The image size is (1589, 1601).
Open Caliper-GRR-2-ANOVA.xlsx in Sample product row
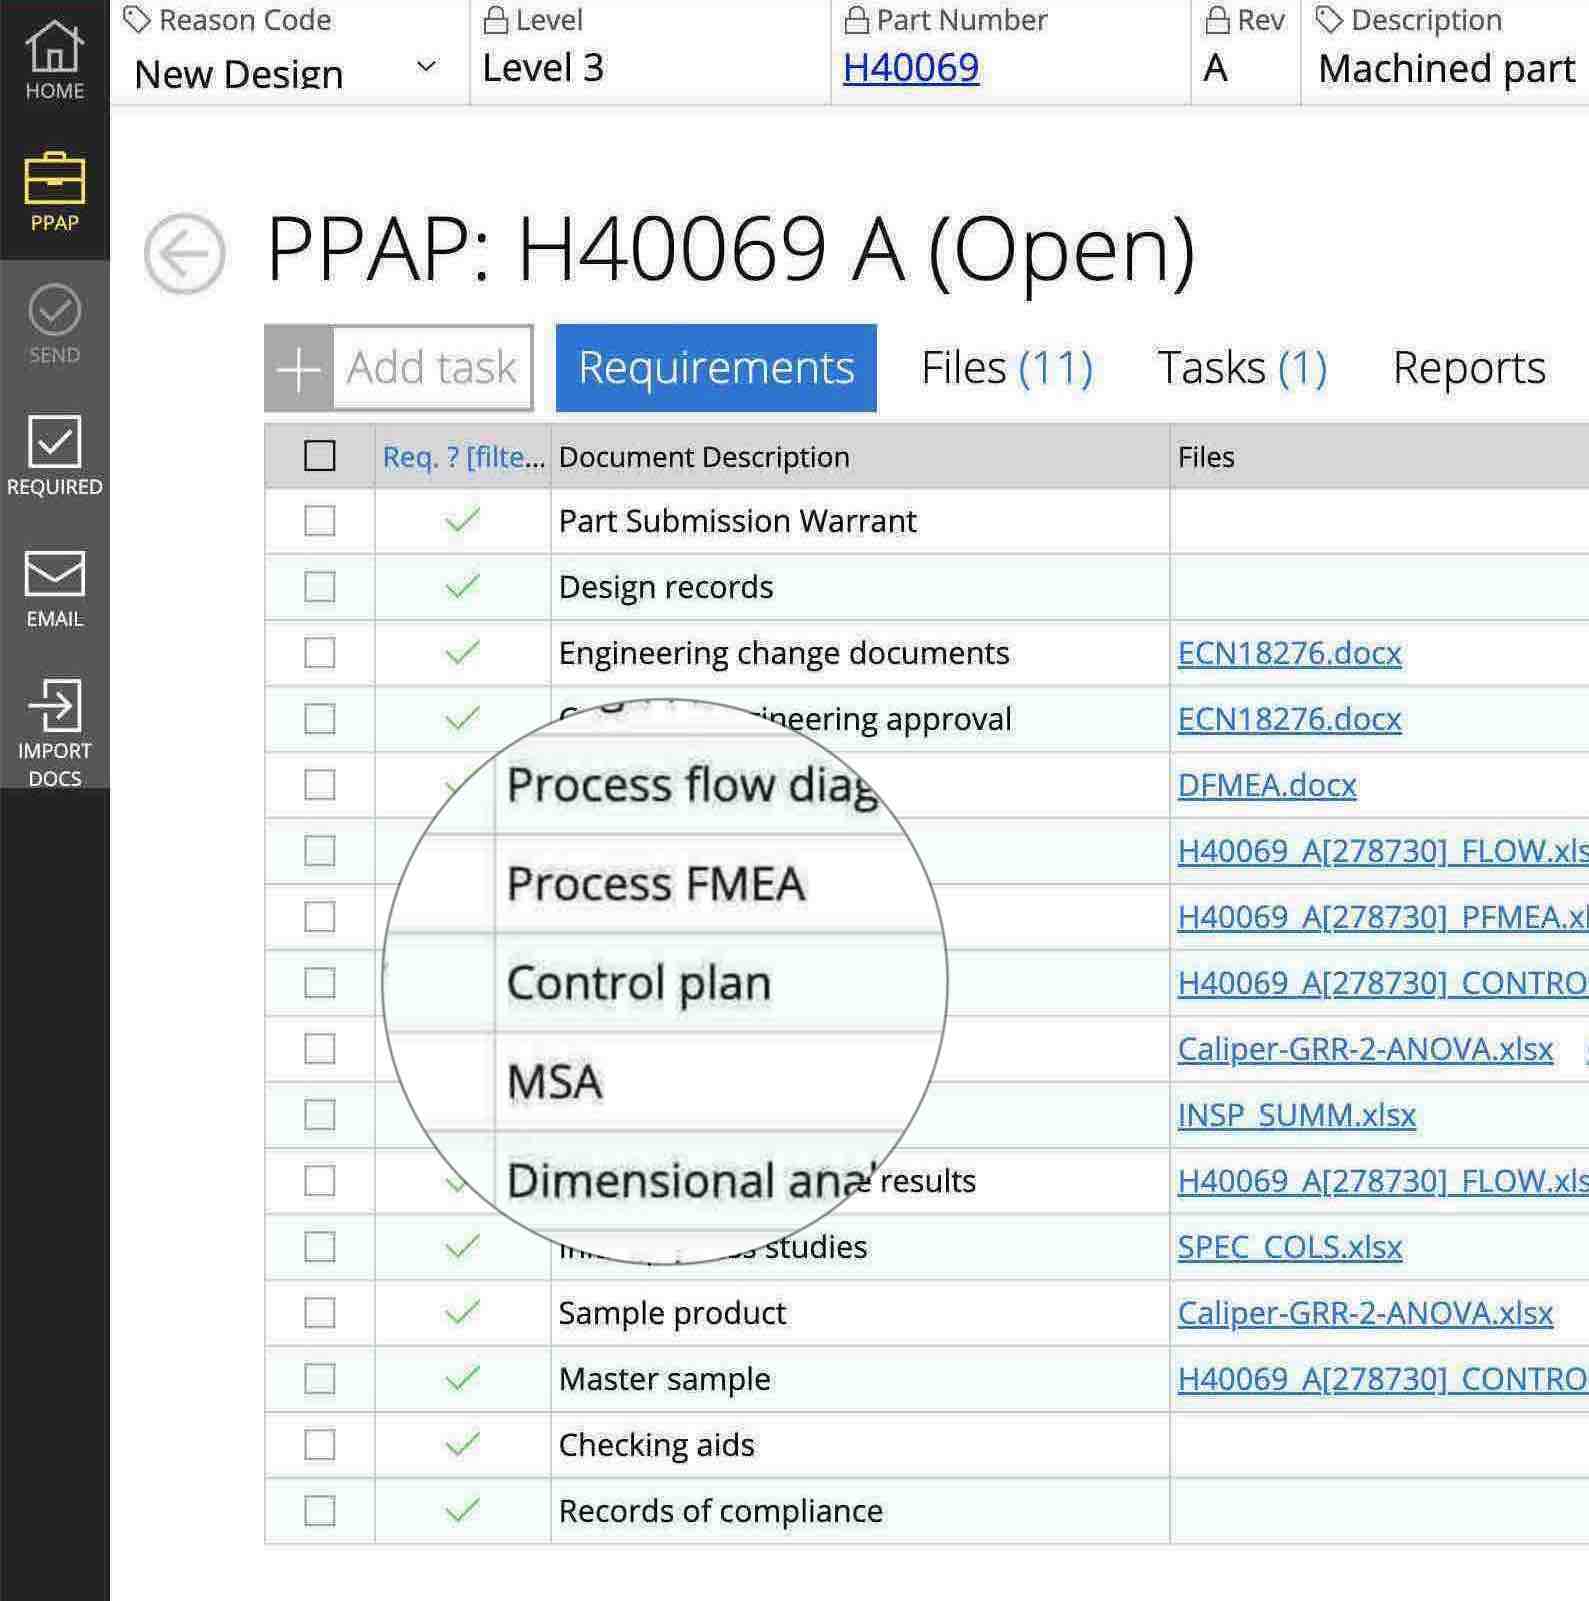point(1365,1313)
